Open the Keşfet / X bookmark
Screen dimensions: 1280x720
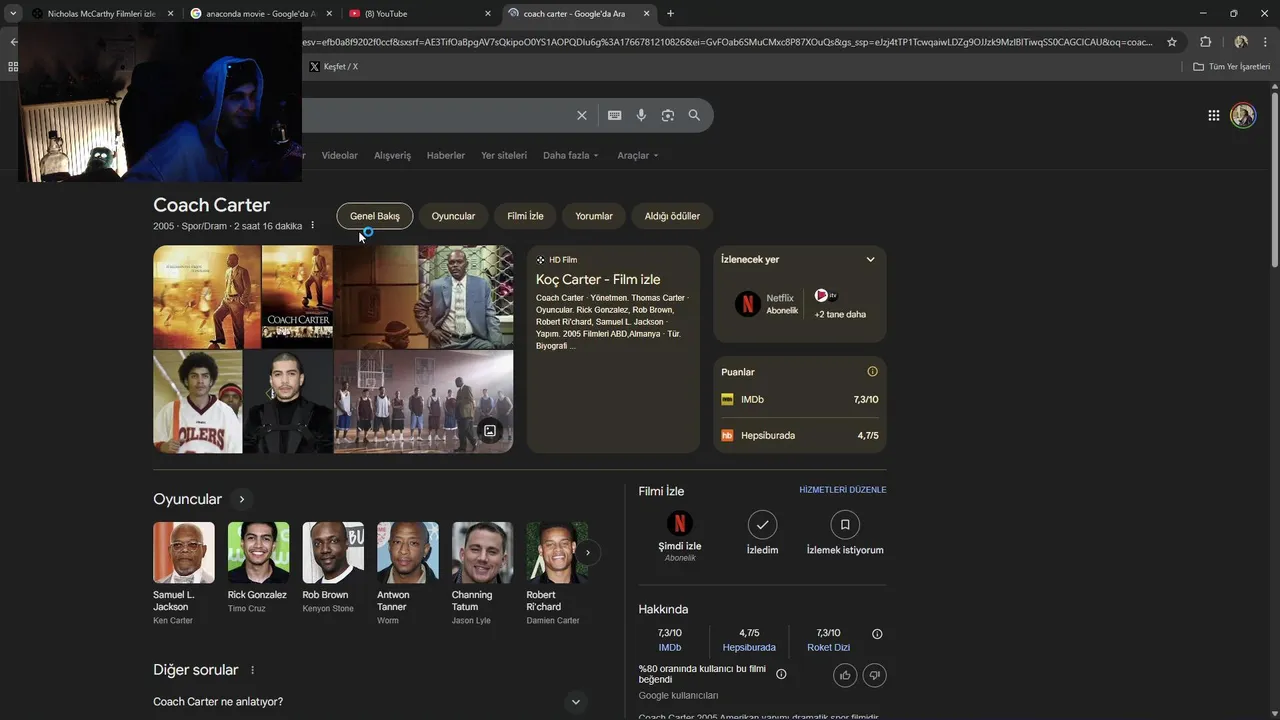[333, 67]
